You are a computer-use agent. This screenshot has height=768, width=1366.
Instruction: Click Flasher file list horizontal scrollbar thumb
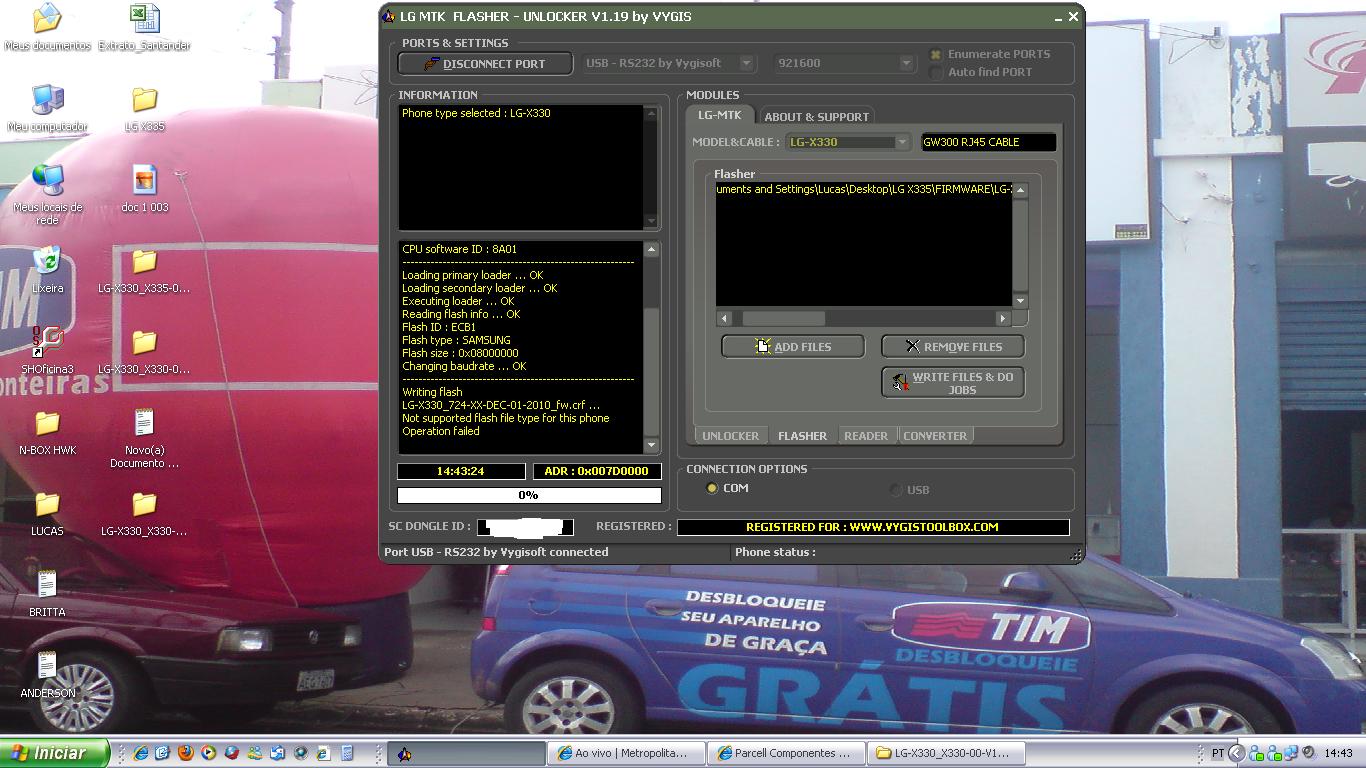pos(783,318)
